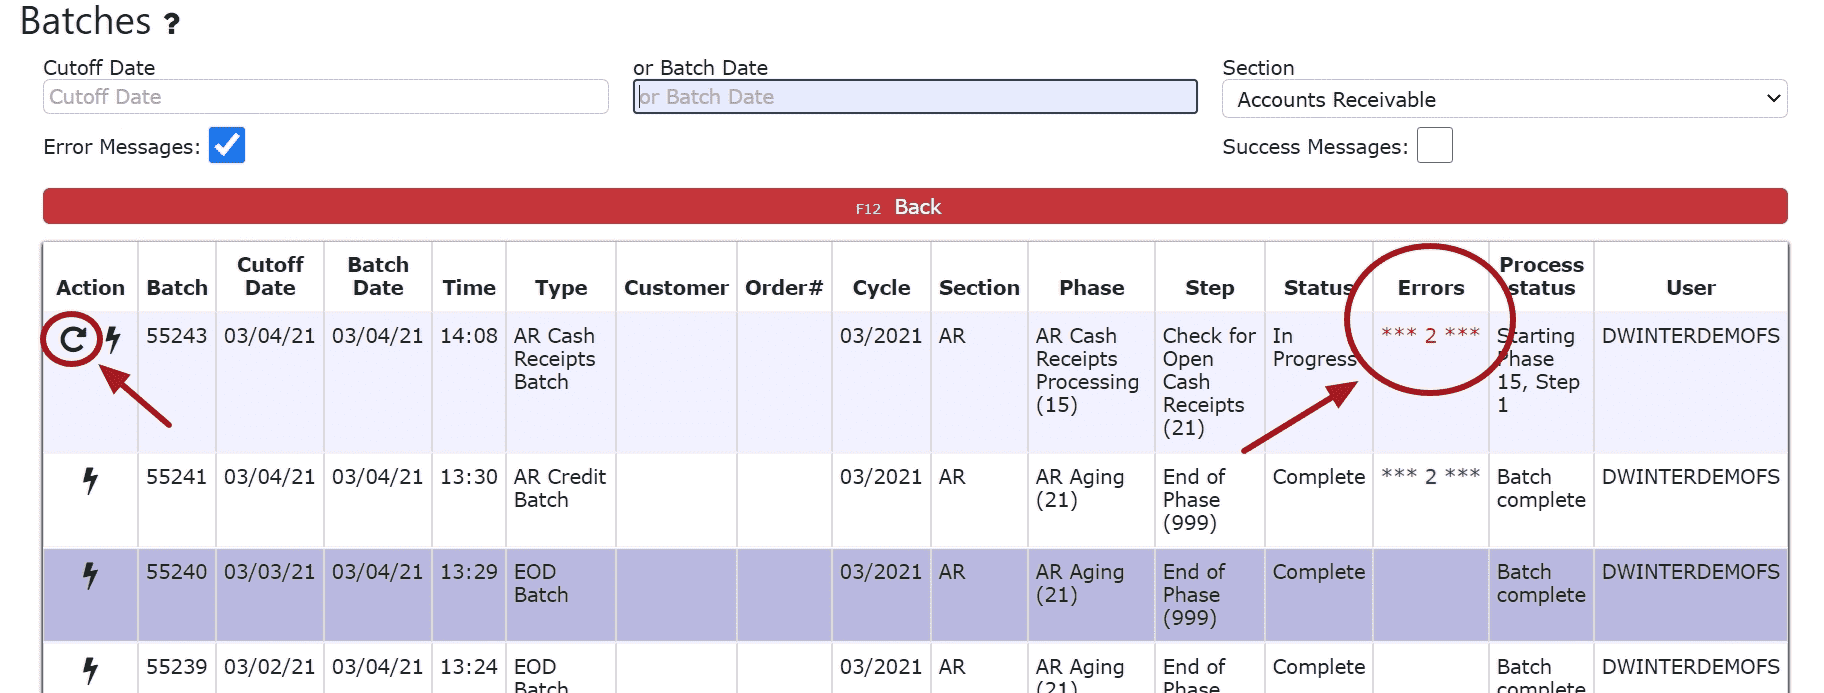
Task: Select batch number 55240
Action: point(177,572)
